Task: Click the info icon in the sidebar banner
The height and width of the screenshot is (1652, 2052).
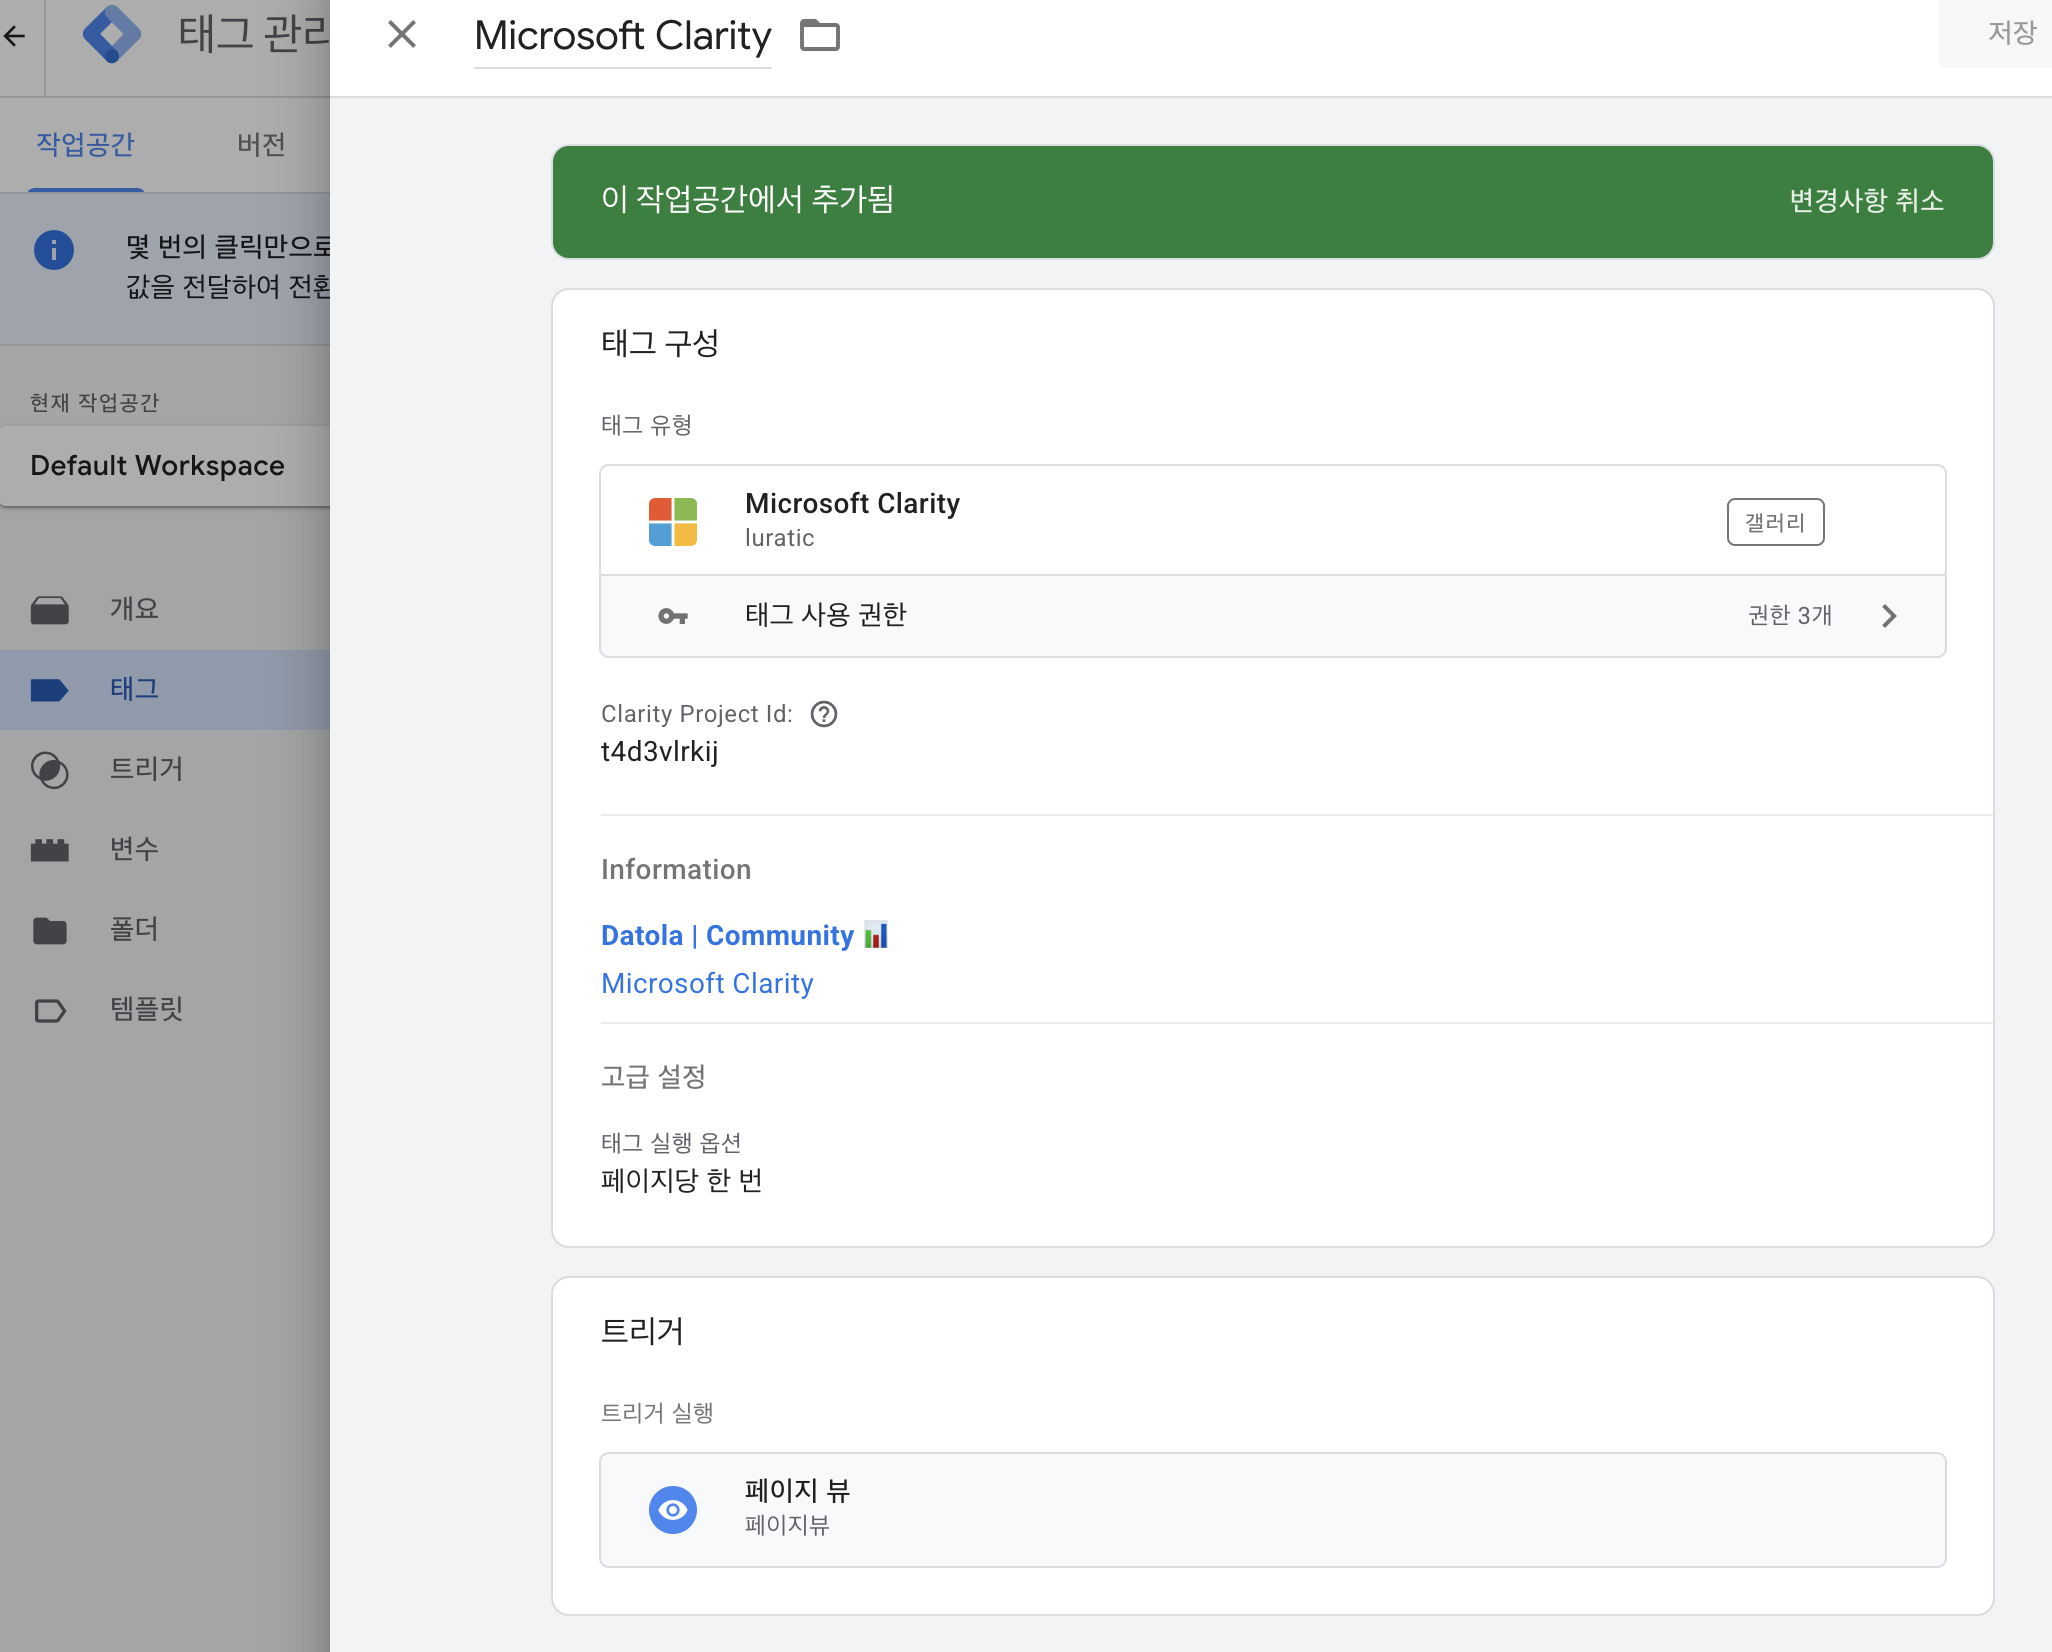Action: (x=54, y=249)
